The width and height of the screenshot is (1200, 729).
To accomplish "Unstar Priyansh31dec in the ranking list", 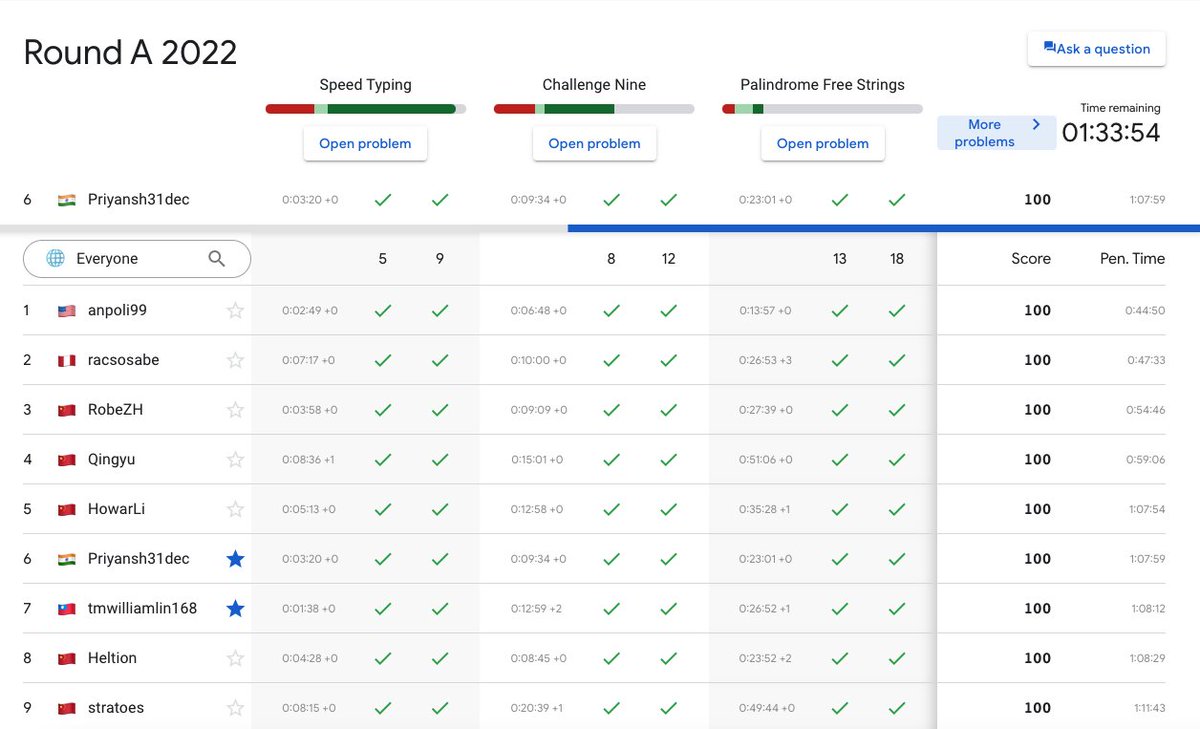I will [x=235, y=559].
